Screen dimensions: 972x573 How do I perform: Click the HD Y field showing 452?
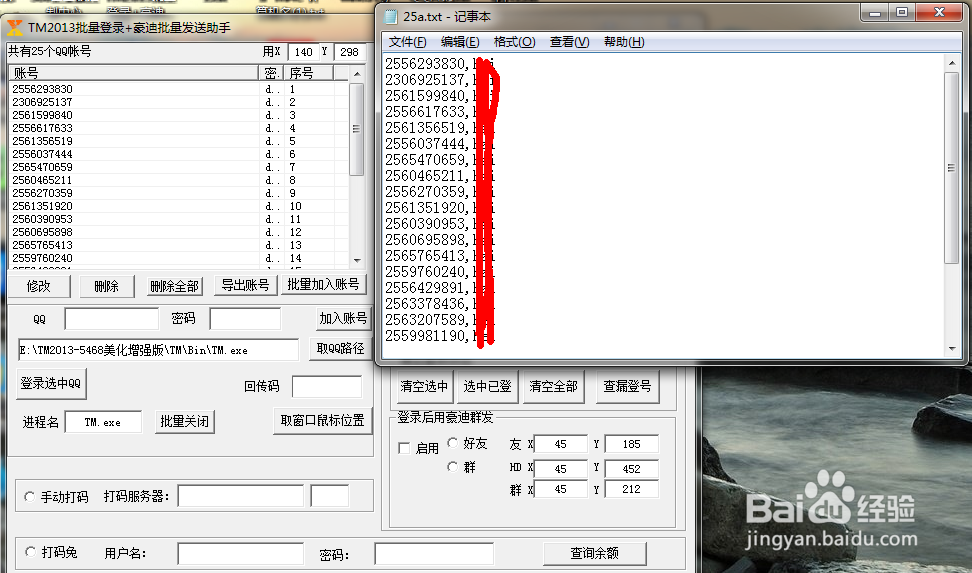632,469
